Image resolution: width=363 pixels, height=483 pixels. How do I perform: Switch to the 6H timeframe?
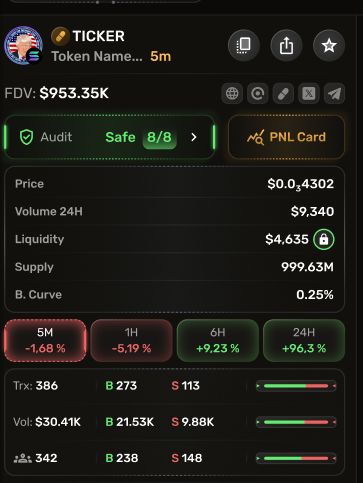[x=218, y=340]
